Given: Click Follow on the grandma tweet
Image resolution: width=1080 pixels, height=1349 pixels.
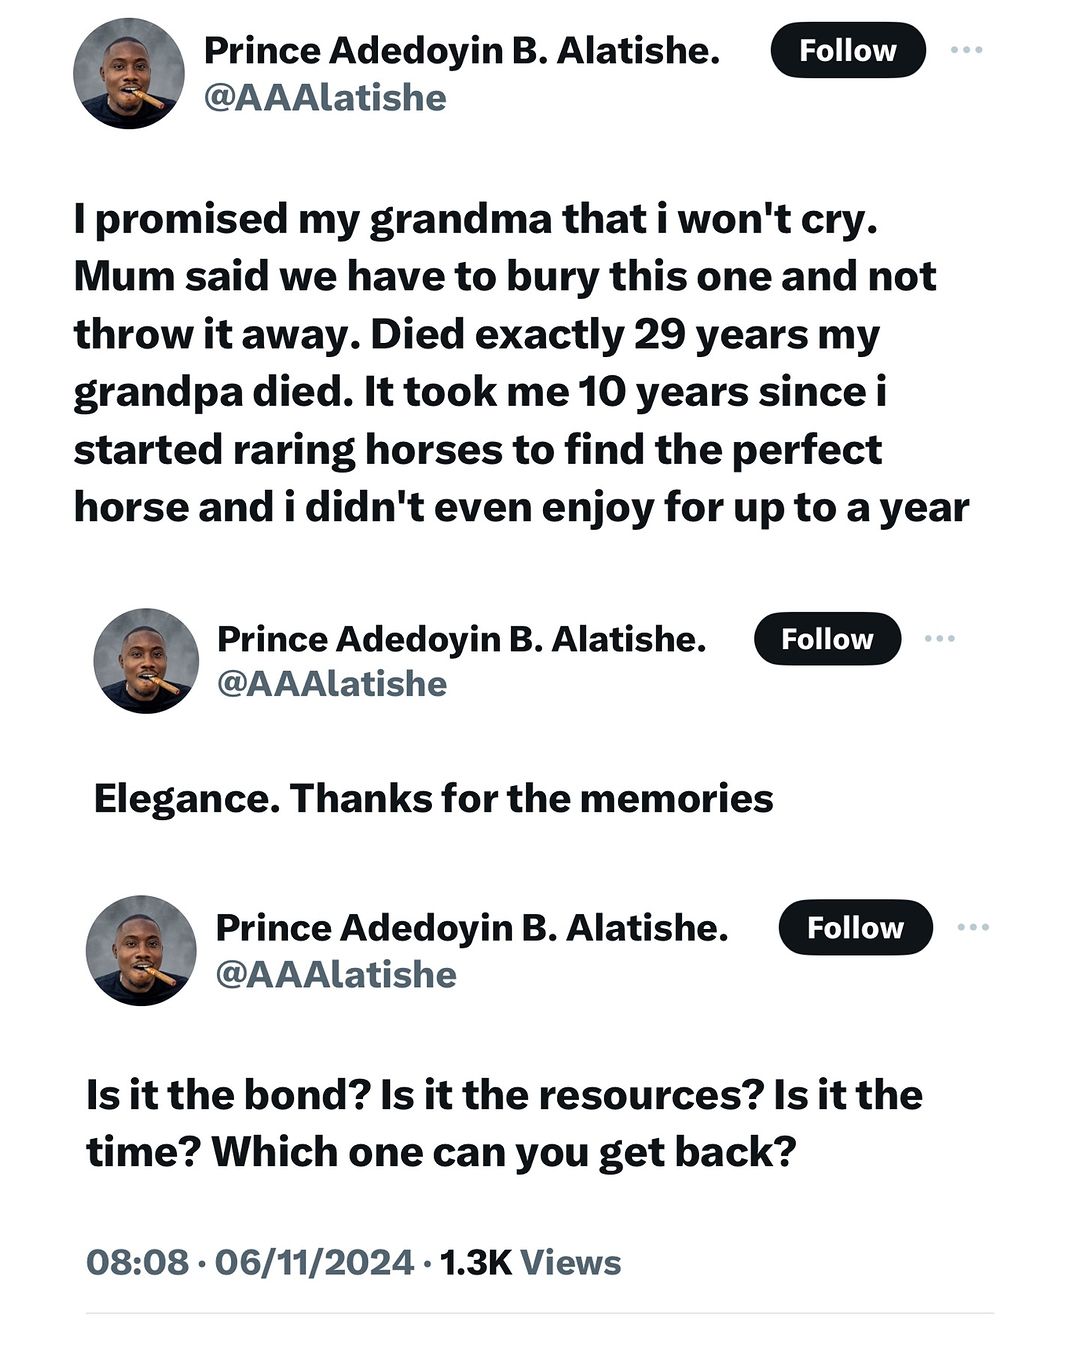Looking at the screenshot, I should click(x=847, y=50).
